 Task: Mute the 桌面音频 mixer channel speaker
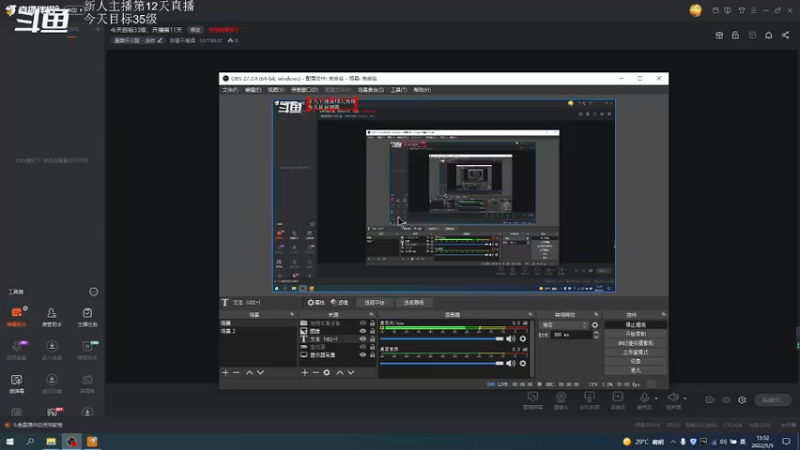point(511,363)
